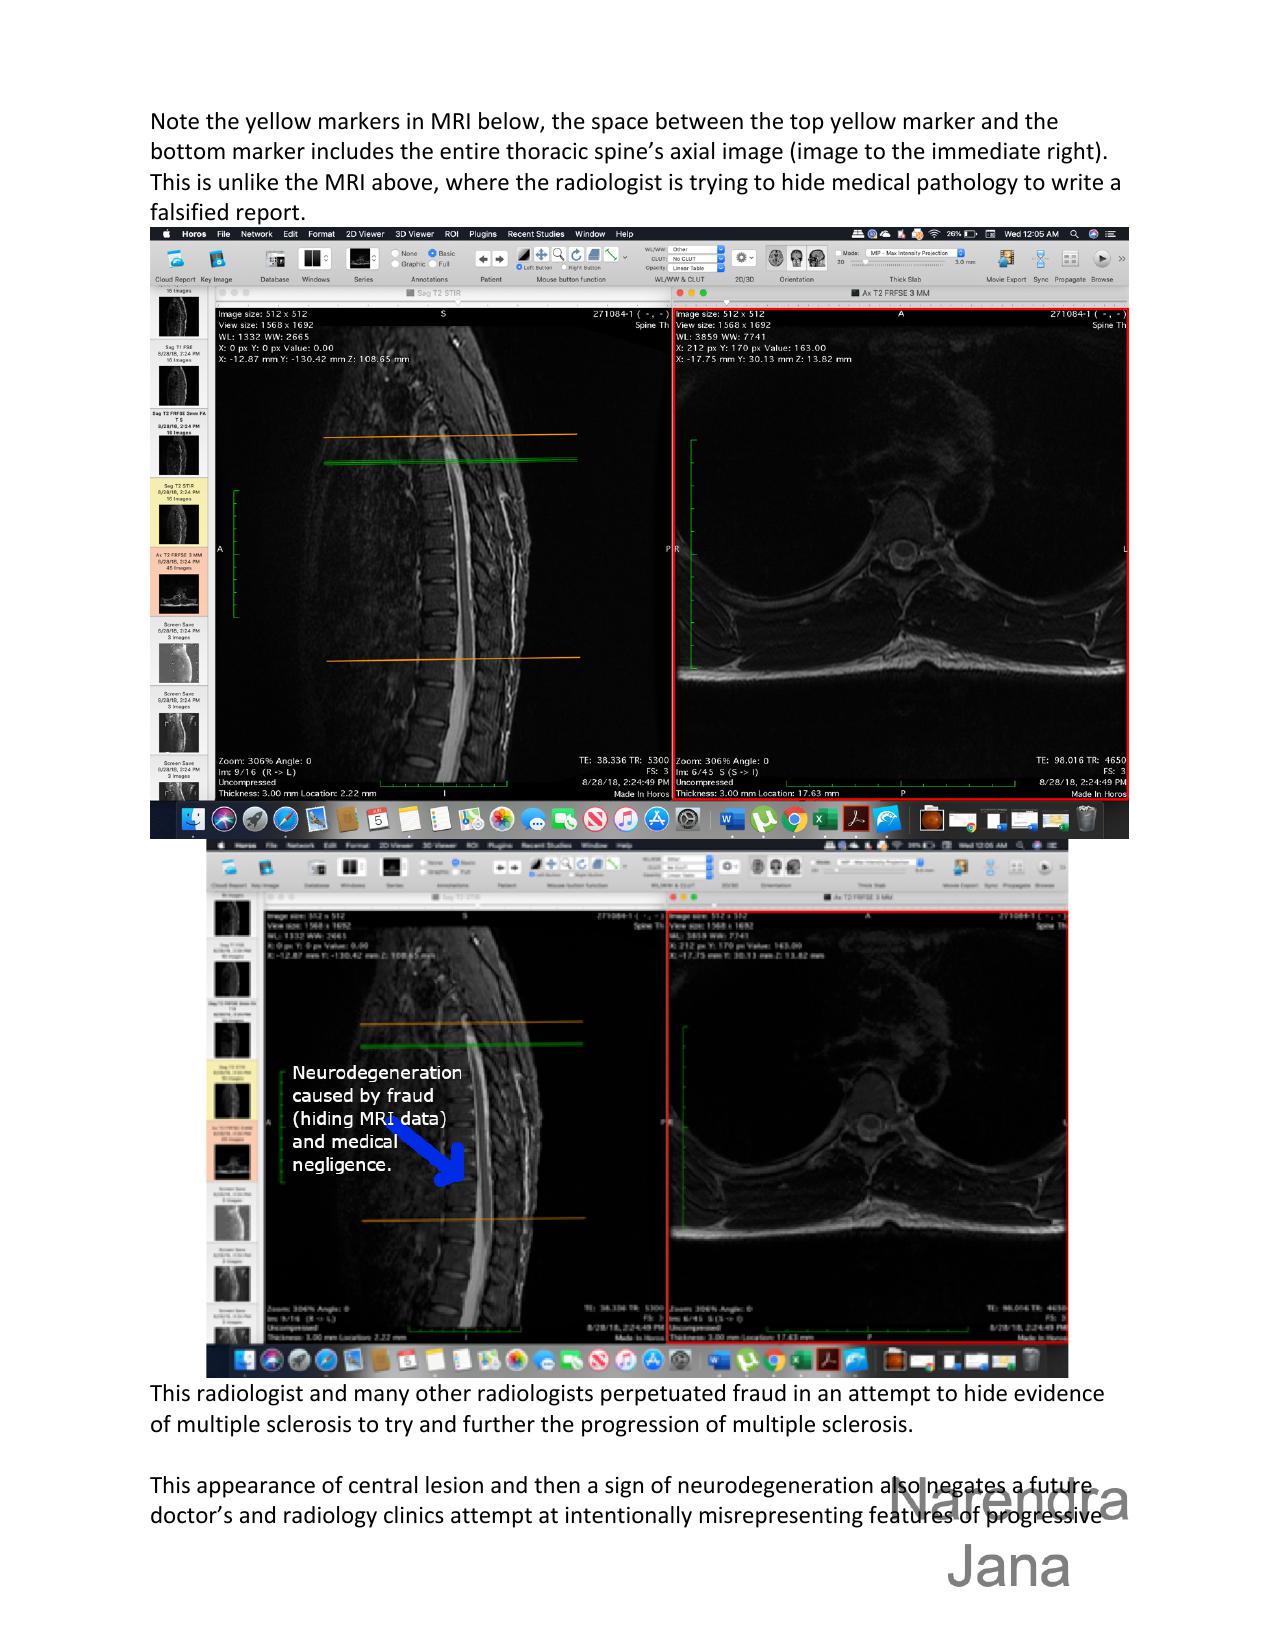Click the Movie Export icon
The image size is (1275, 1650).
pos(1007,258)
